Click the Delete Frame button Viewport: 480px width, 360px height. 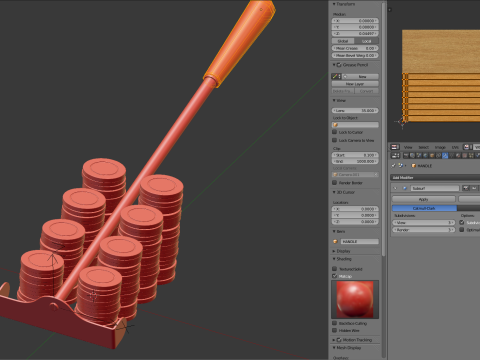click(x=343, y=91)
